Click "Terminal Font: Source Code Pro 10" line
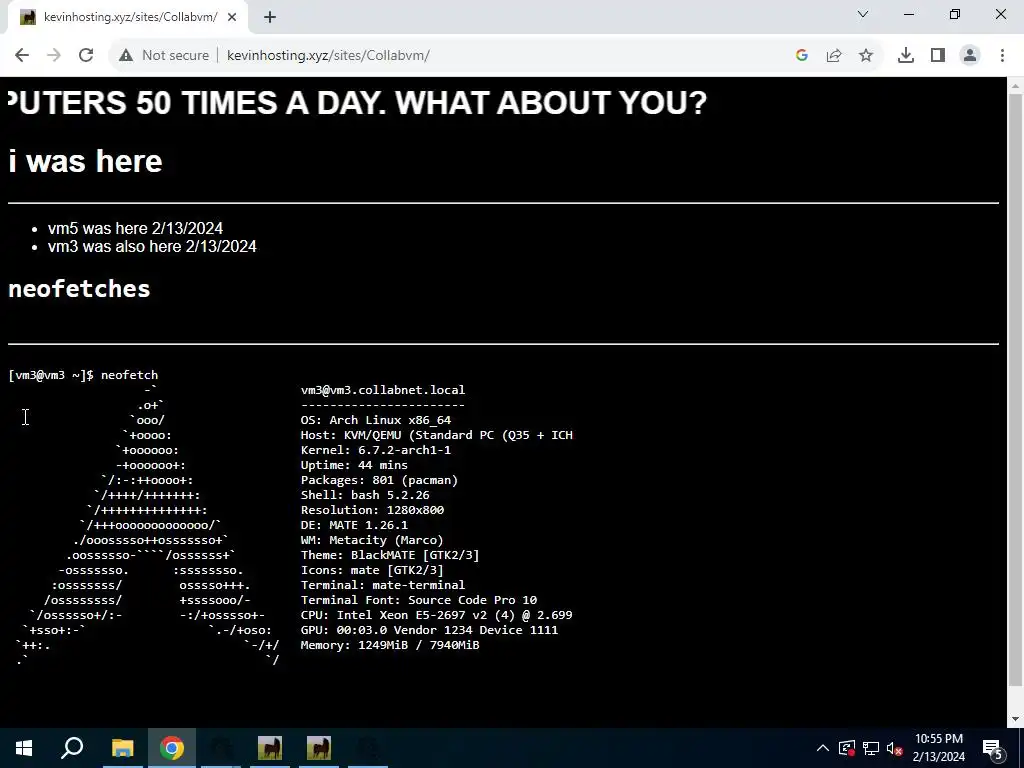This screenshot has width=1024, height=768. [419, 600]
